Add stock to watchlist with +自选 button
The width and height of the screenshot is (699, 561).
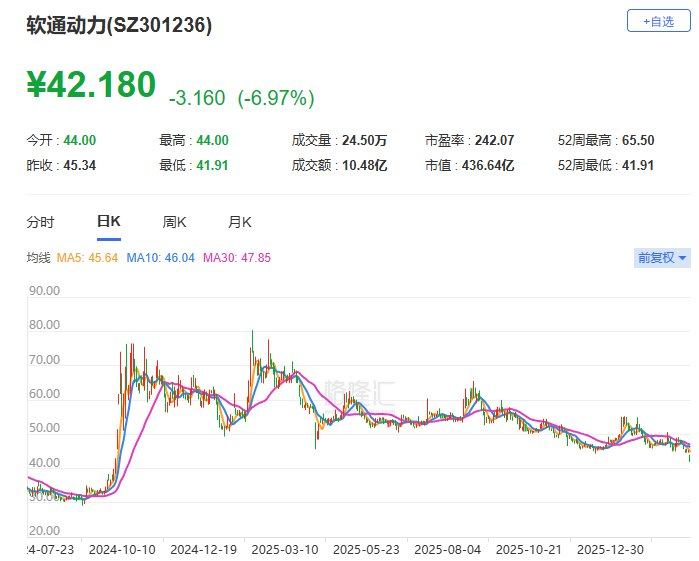[x=658, y=21]
